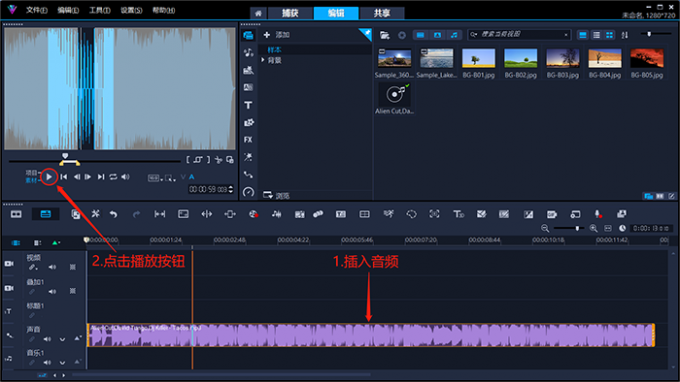Switch to Storyboard view
Viewport: 680px width, 382px height.
16,214
